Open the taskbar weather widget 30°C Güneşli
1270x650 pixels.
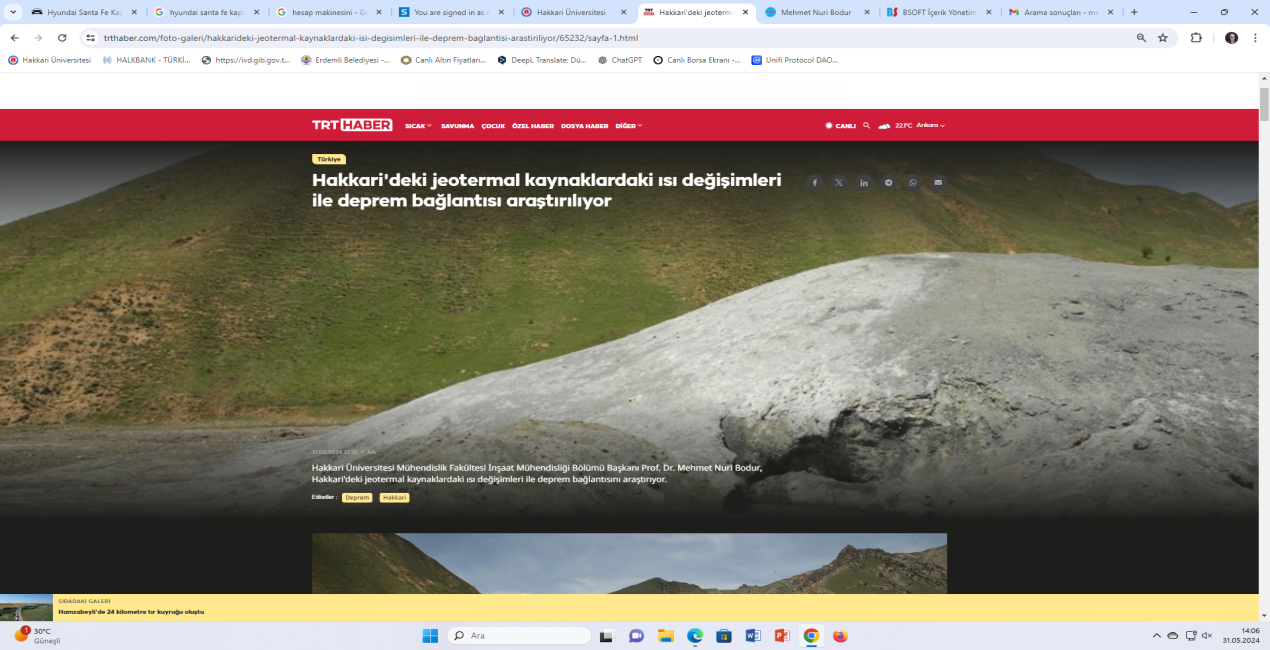37,636
